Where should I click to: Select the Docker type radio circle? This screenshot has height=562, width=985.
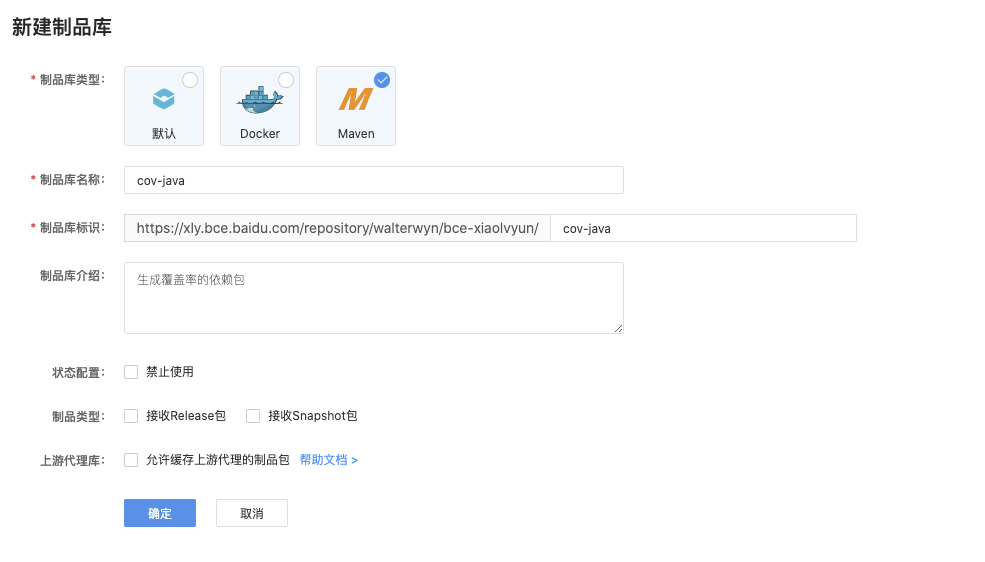click(x=286, y=80)
